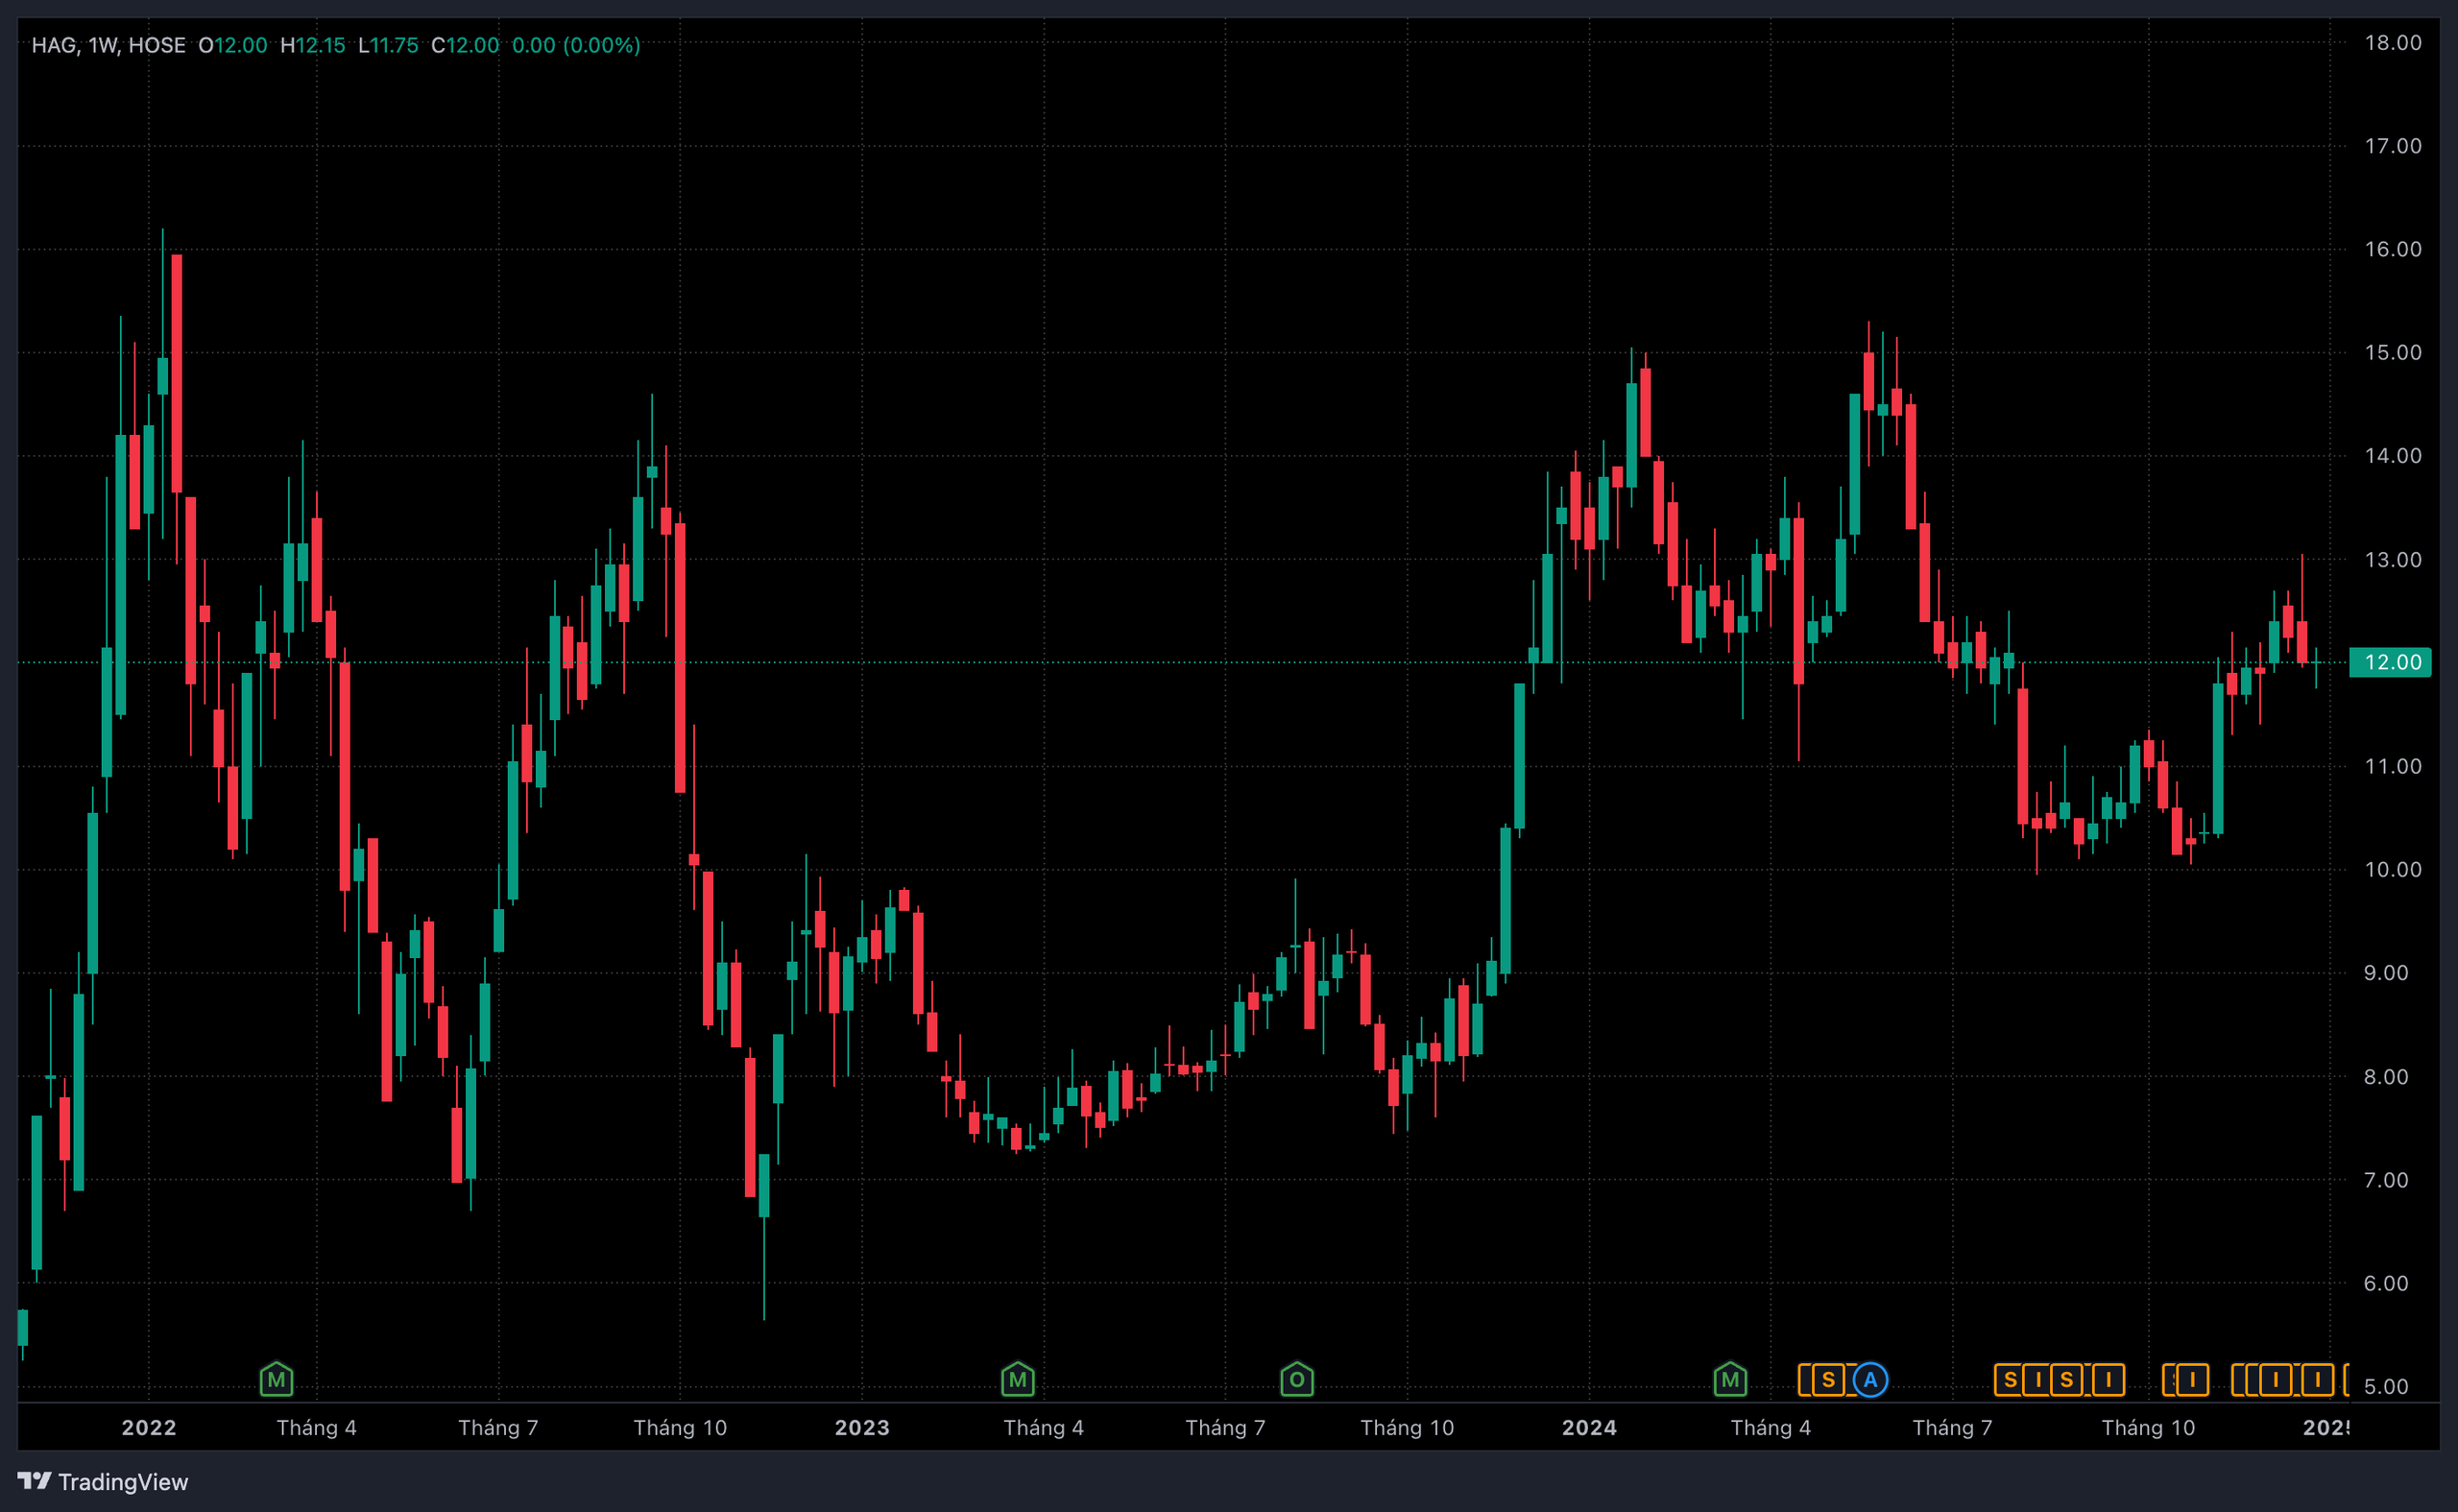This screenshot has height=1512, width=2458.
Task: Click the orange S marker beside the blue A
Action: (1828, 1380)
